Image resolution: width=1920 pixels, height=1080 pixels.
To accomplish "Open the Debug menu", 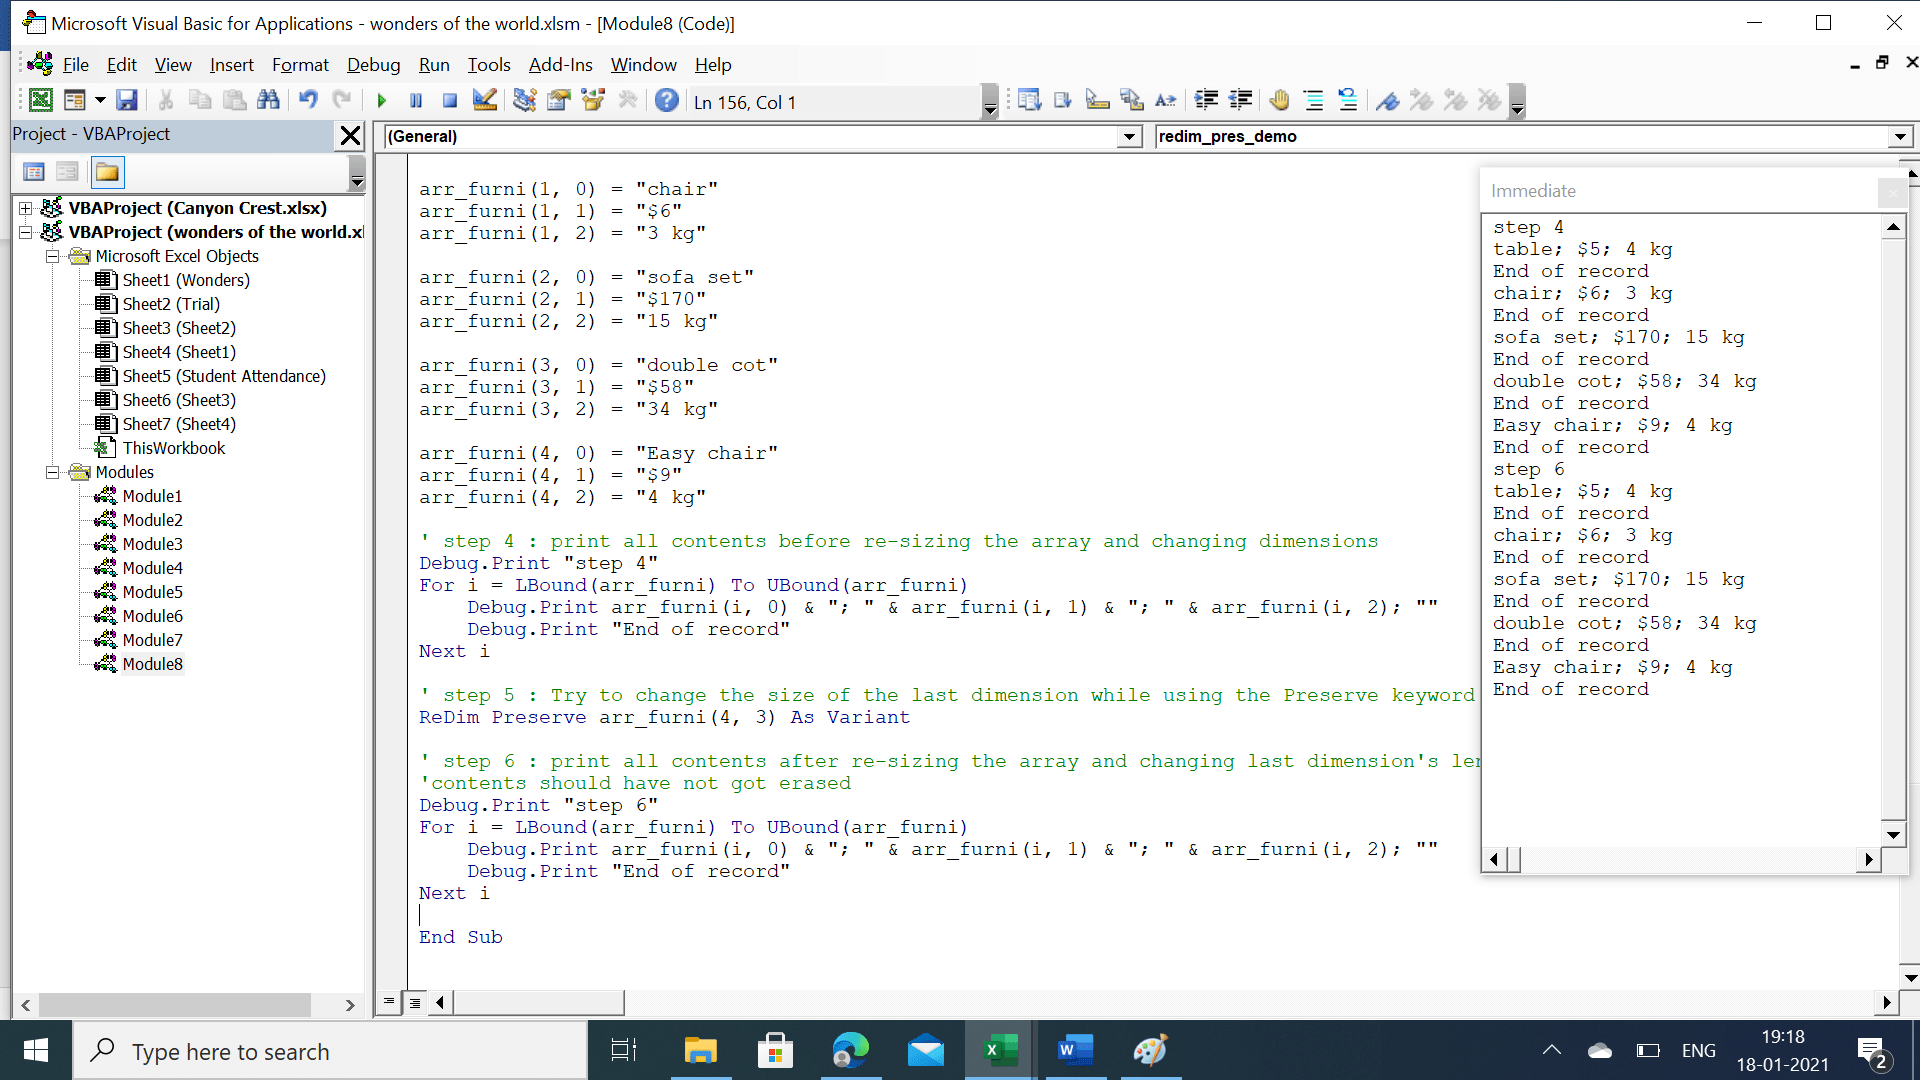I will (x=372, y=64).
